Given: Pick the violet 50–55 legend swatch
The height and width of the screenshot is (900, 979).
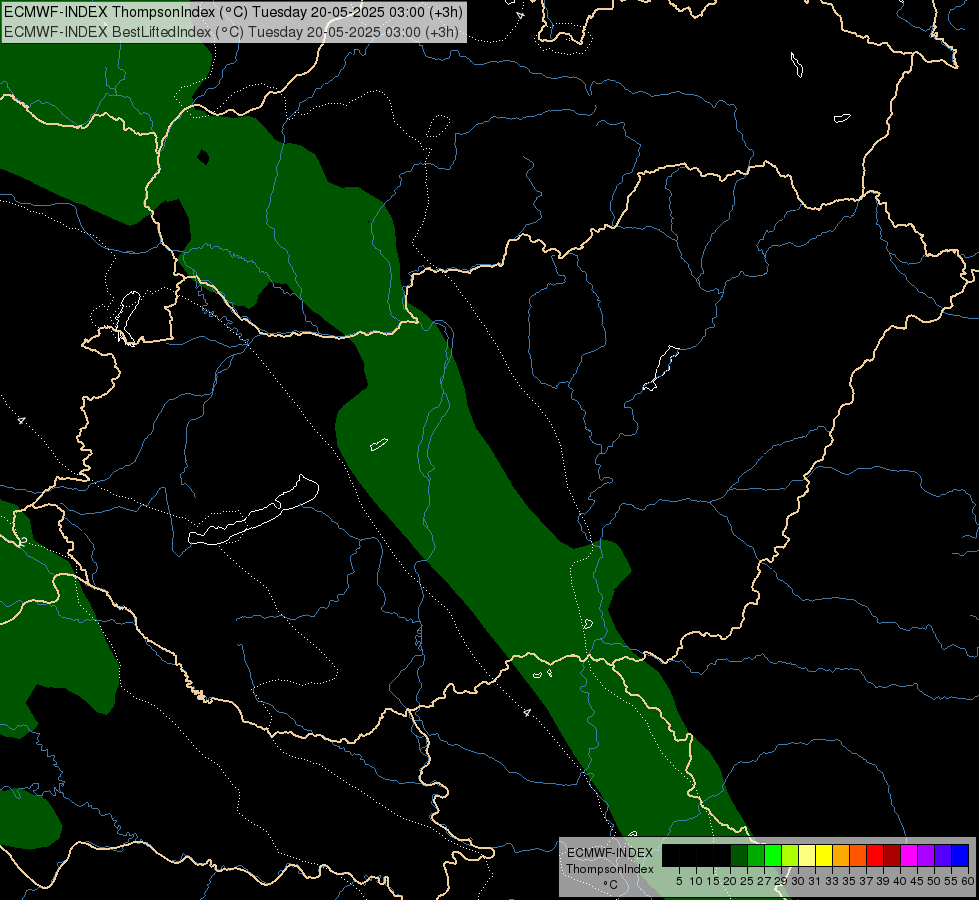Looking at the screenshot, I should [943, 855].
